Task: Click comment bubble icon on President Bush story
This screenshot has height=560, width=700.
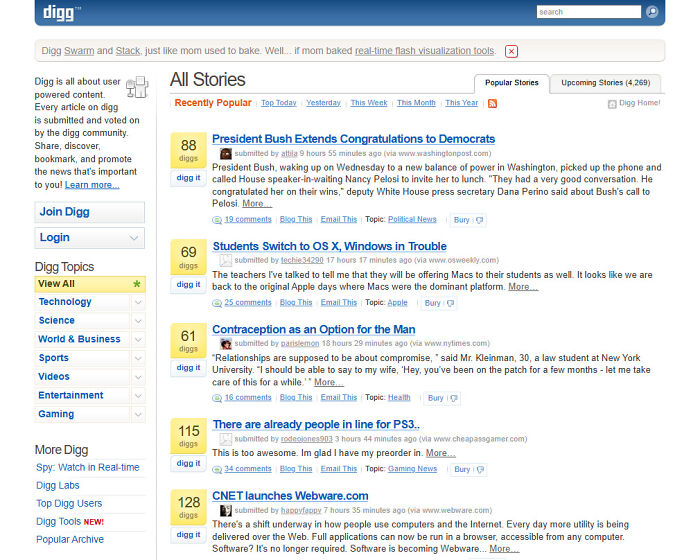Action: [217, 219]
